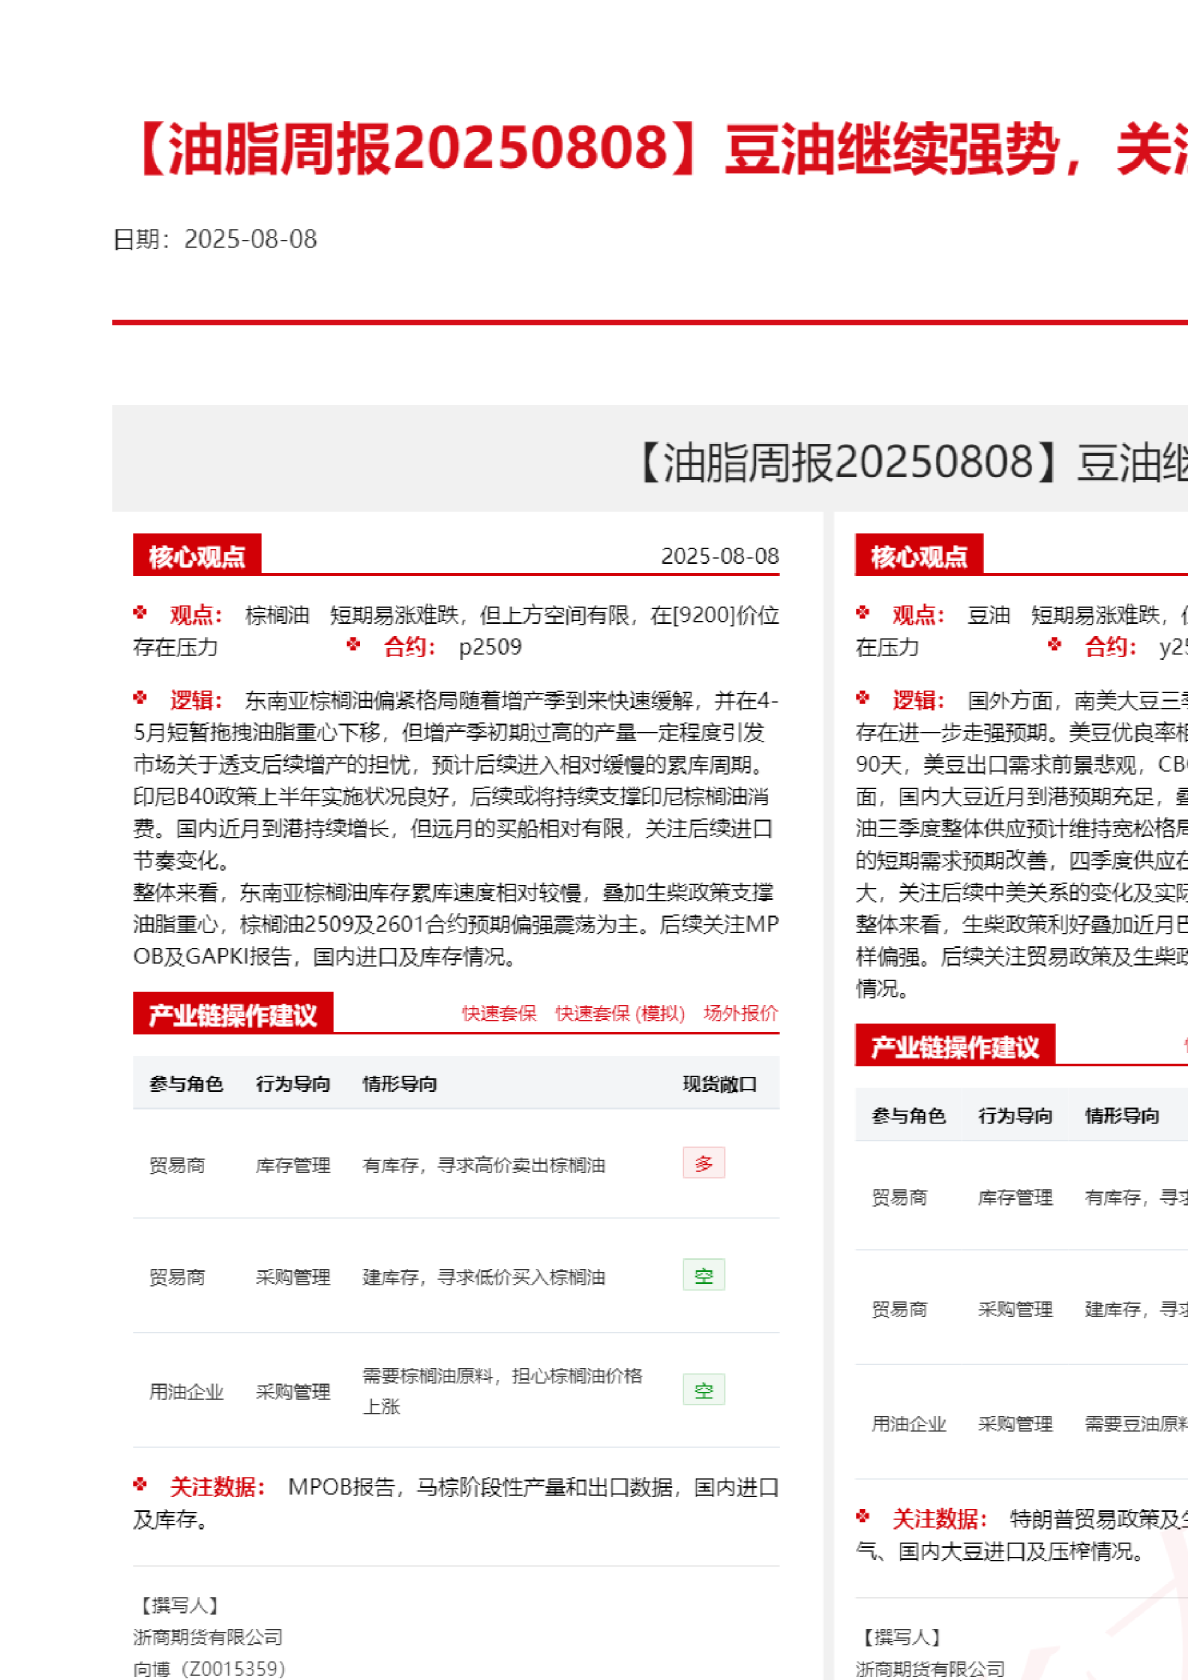
Task: Click the red bullet before 逻辑 in the 豆油 panel
Action: point(863,698)
